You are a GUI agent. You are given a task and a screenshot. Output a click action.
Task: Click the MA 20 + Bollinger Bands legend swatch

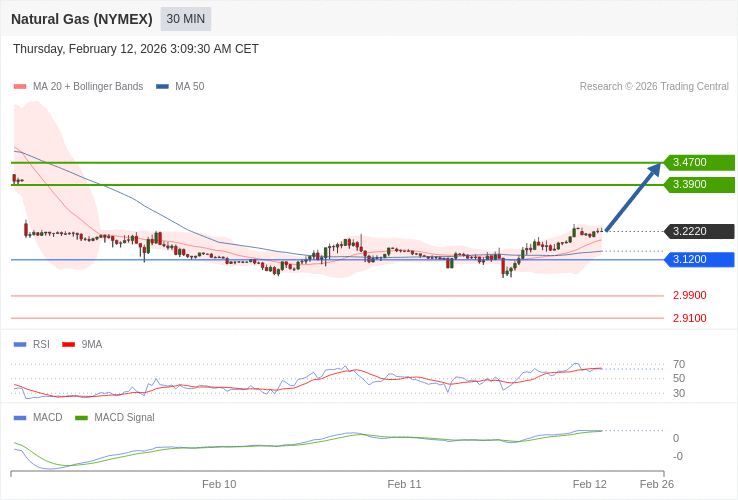pos(20,87)
